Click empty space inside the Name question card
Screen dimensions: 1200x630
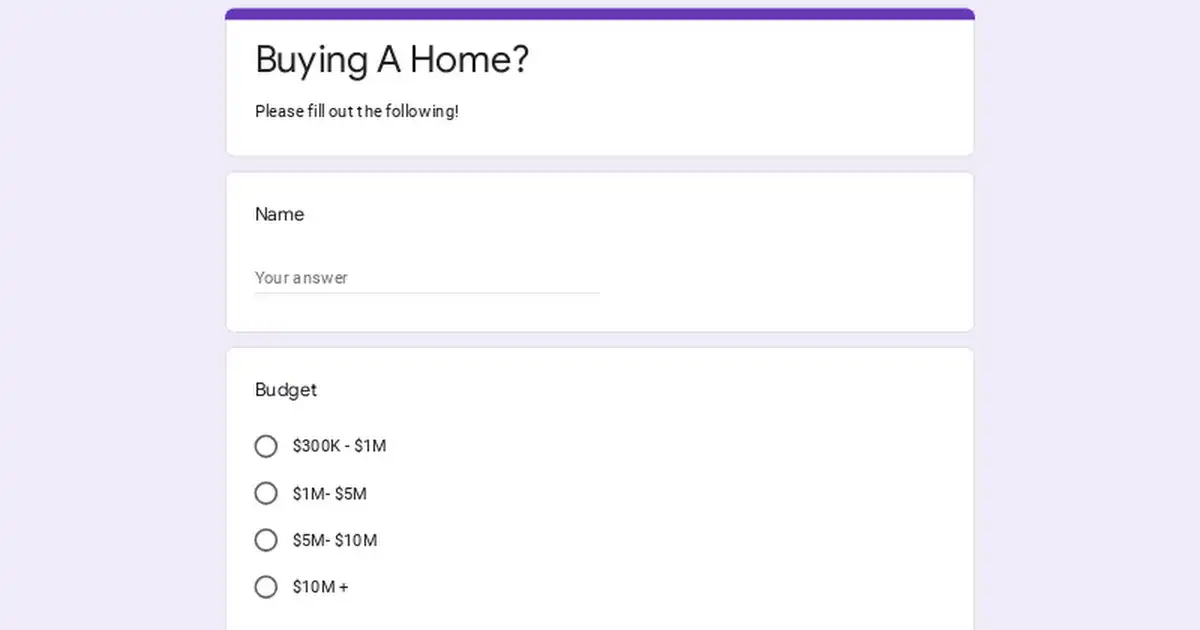point(780,250)
